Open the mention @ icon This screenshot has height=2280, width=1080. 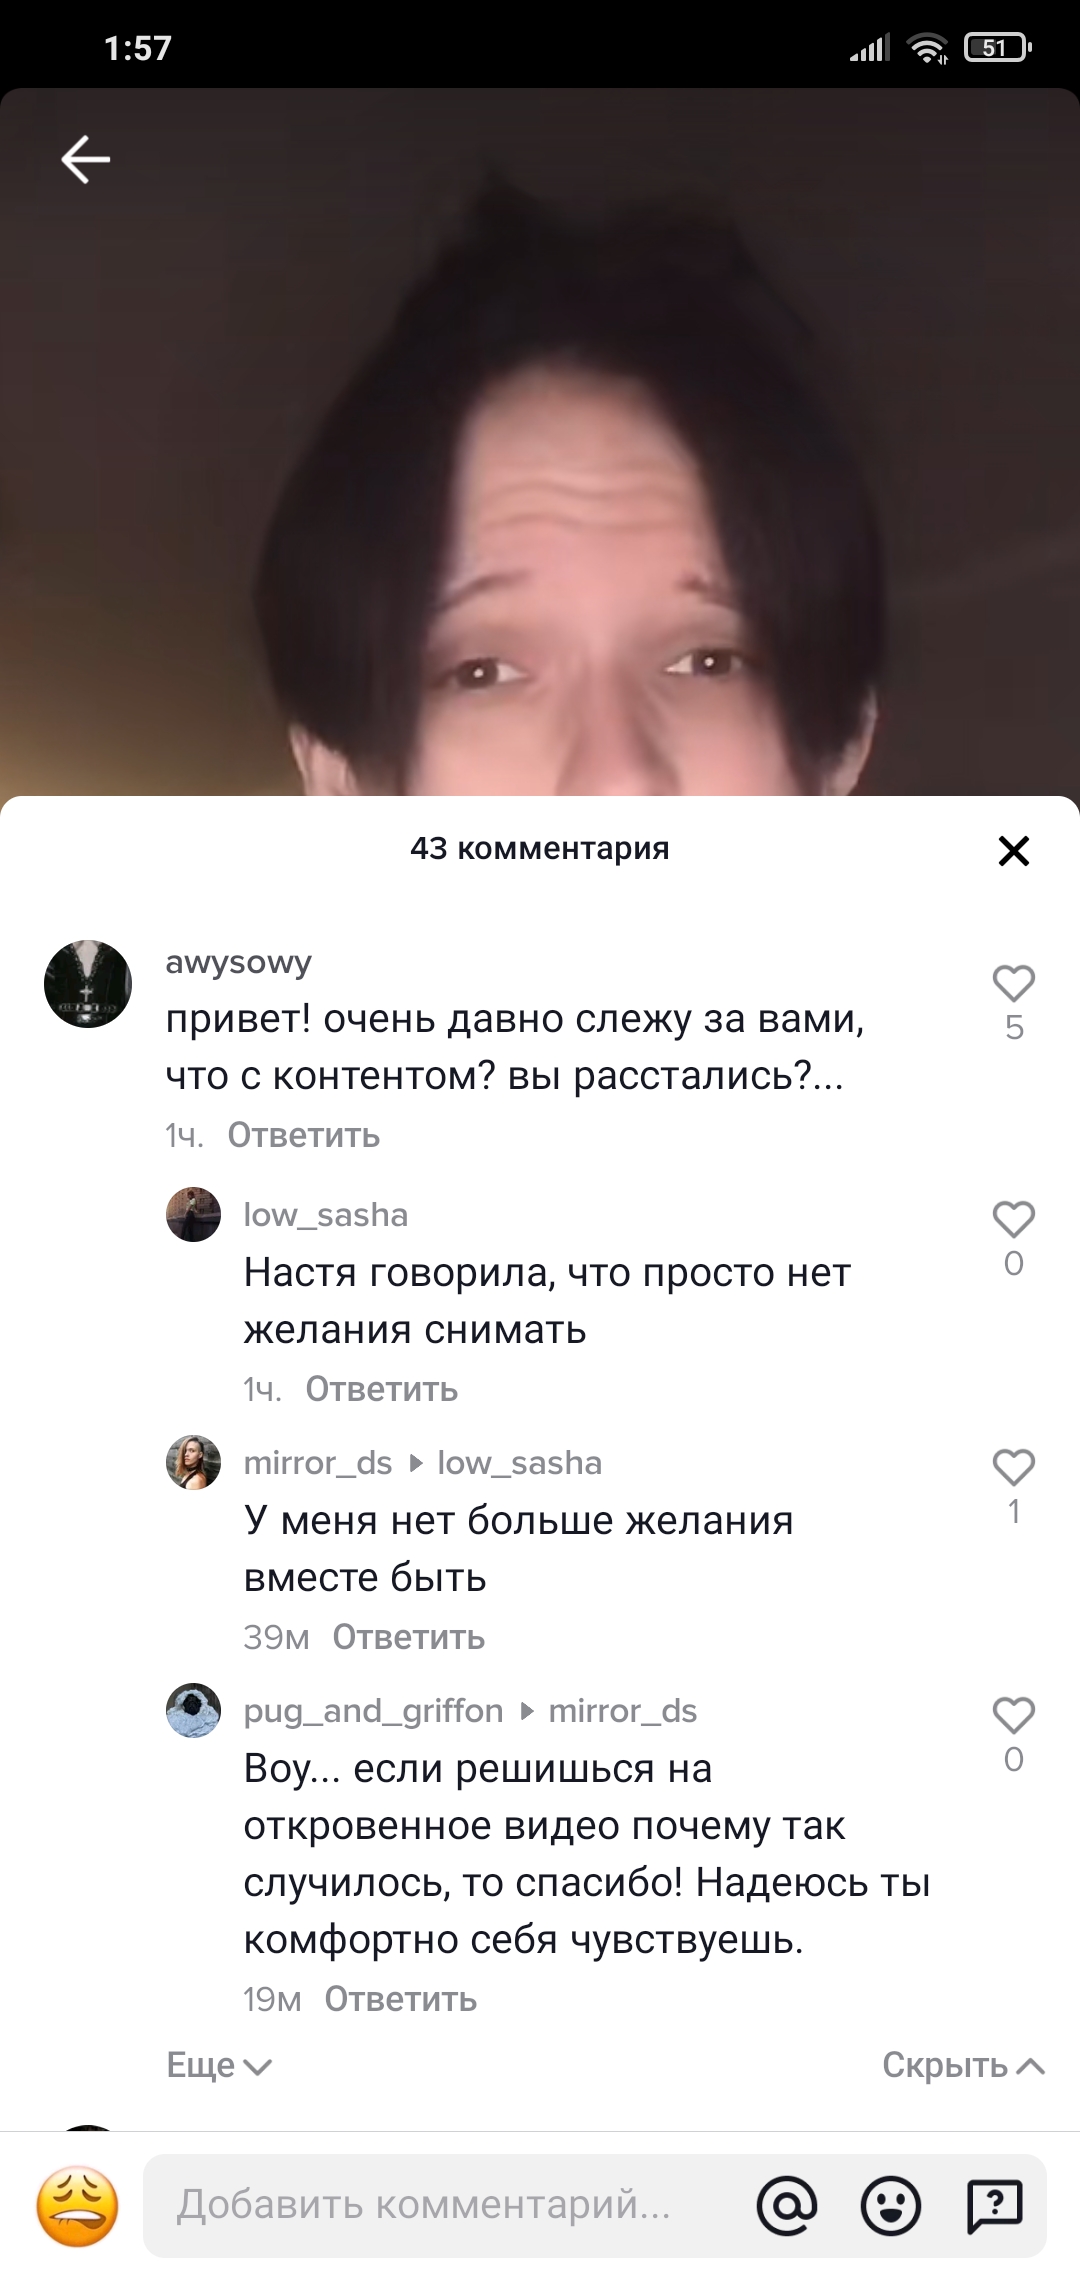[x=787, y=2205]
